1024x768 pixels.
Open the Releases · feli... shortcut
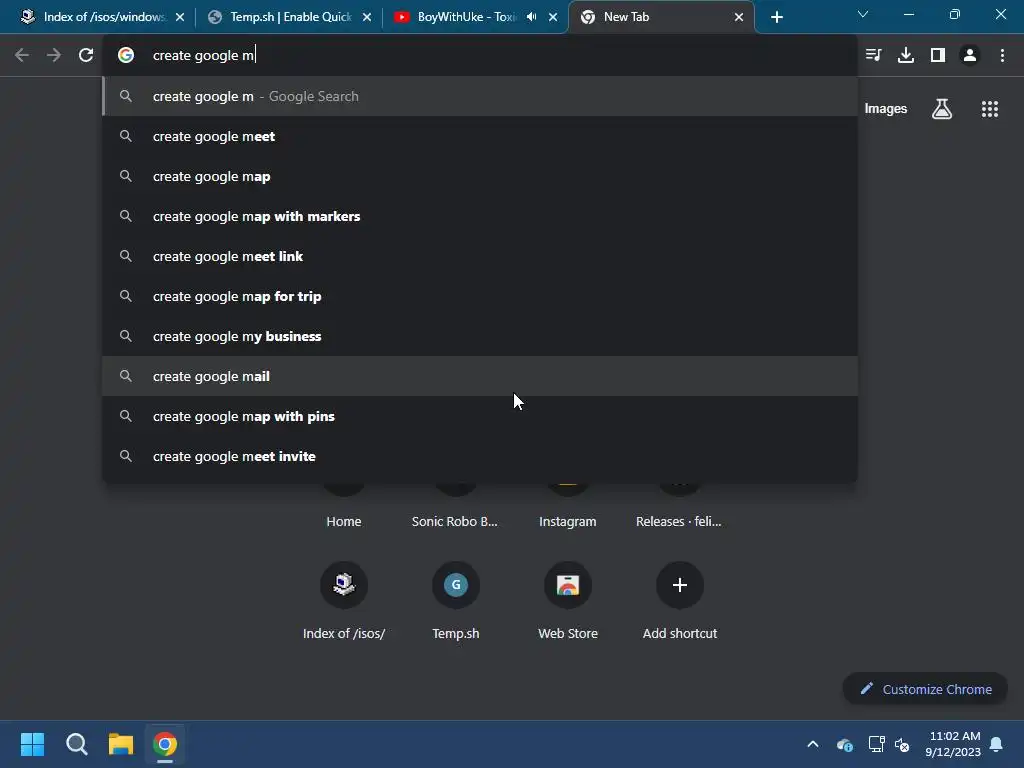tap(679, 521)
